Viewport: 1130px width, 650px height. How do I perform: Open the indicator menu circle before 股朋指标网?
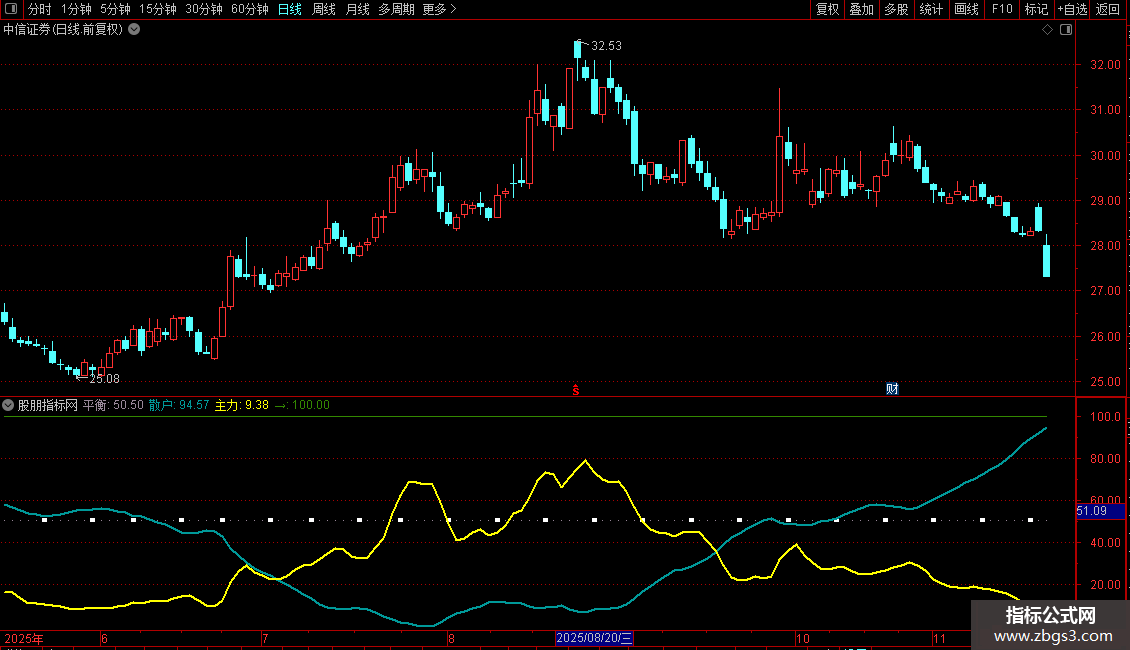[x=8, y=405]
